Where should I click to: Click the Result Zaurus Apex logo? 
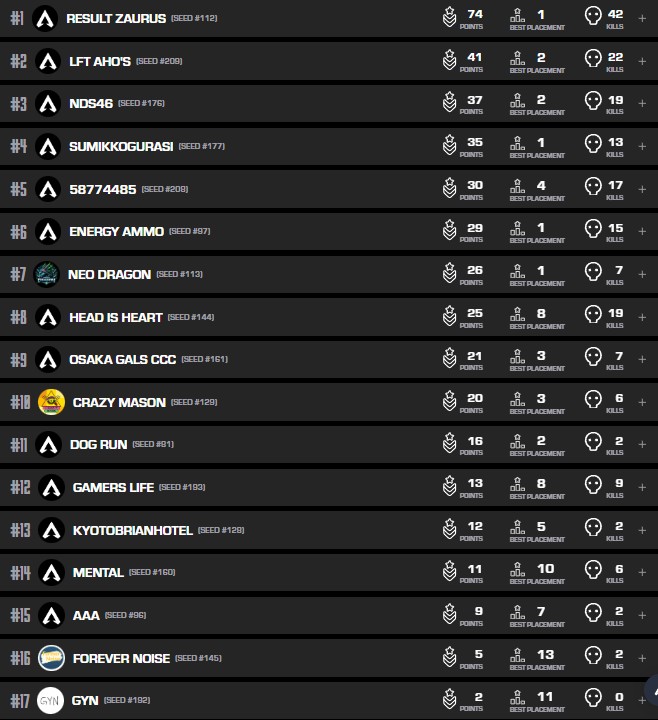click(x=44, y=18)
